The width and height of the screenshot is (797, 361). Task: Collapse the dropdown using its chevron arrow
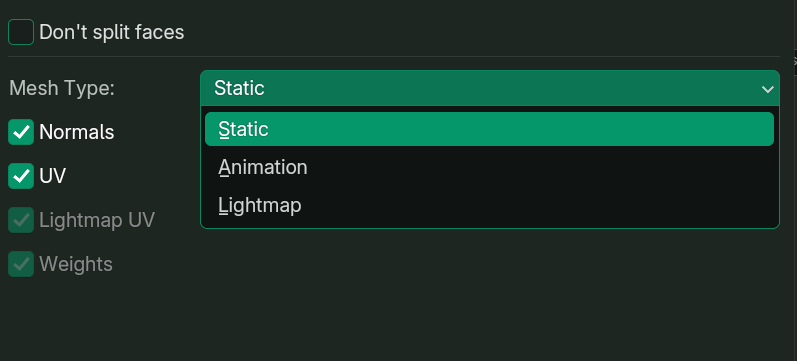click(x=767, y=89)
